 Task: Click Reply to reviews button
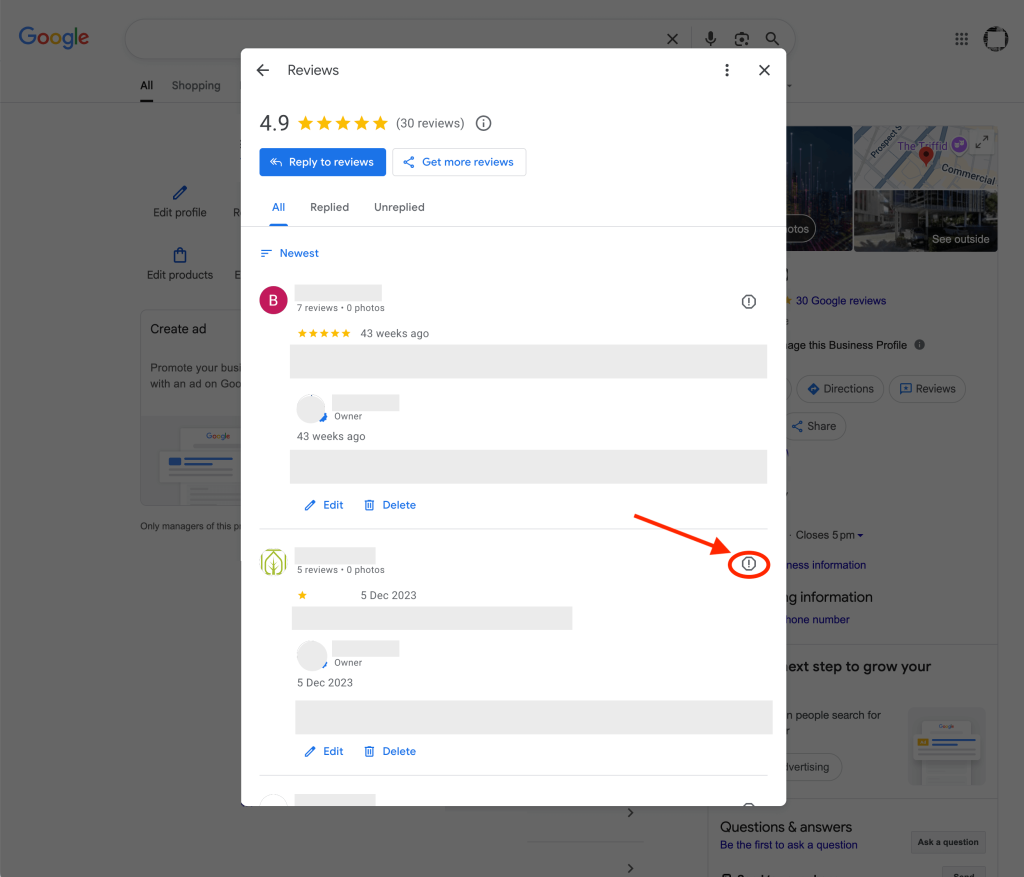click(321, 162)
